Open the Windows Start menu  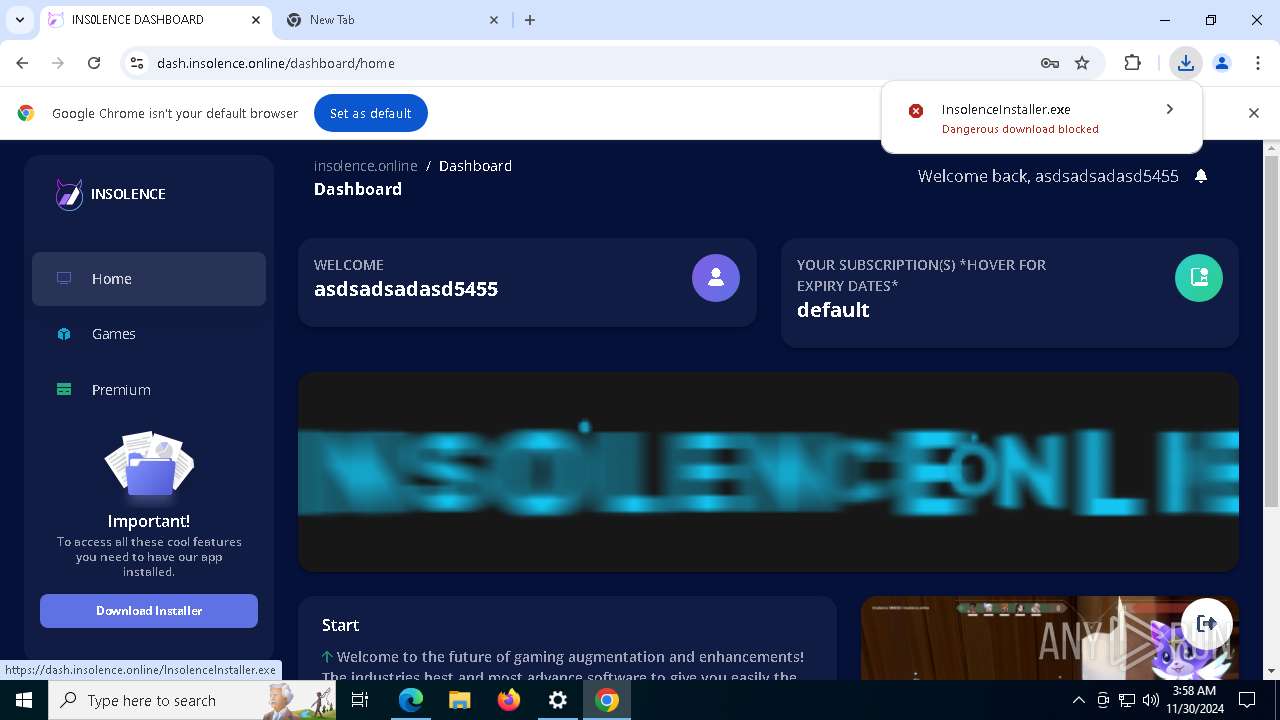click(24, 700)
